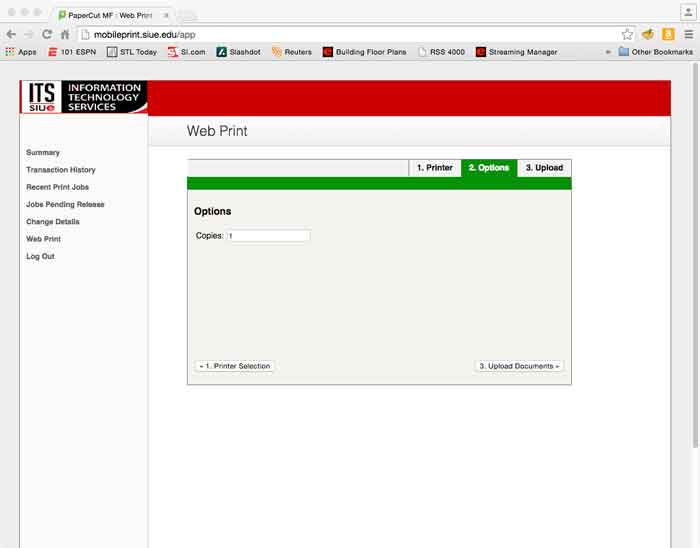Click the 3. Upload Documents button
The image size is (700, 548).
point(519,366)
